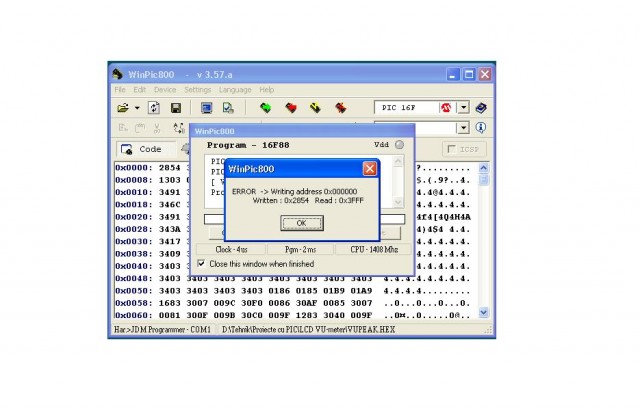Select hex value 3417 in row 0x0030

(170, 241)
